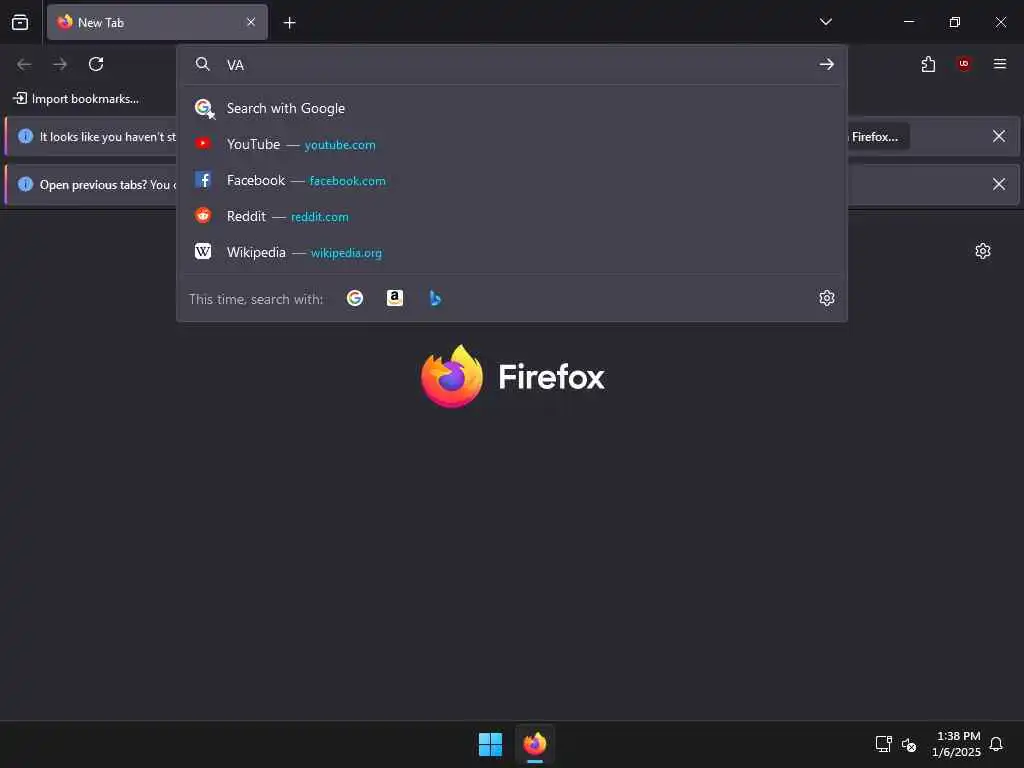Click the Firefox taskbar icon

click(x=535, y=744)
